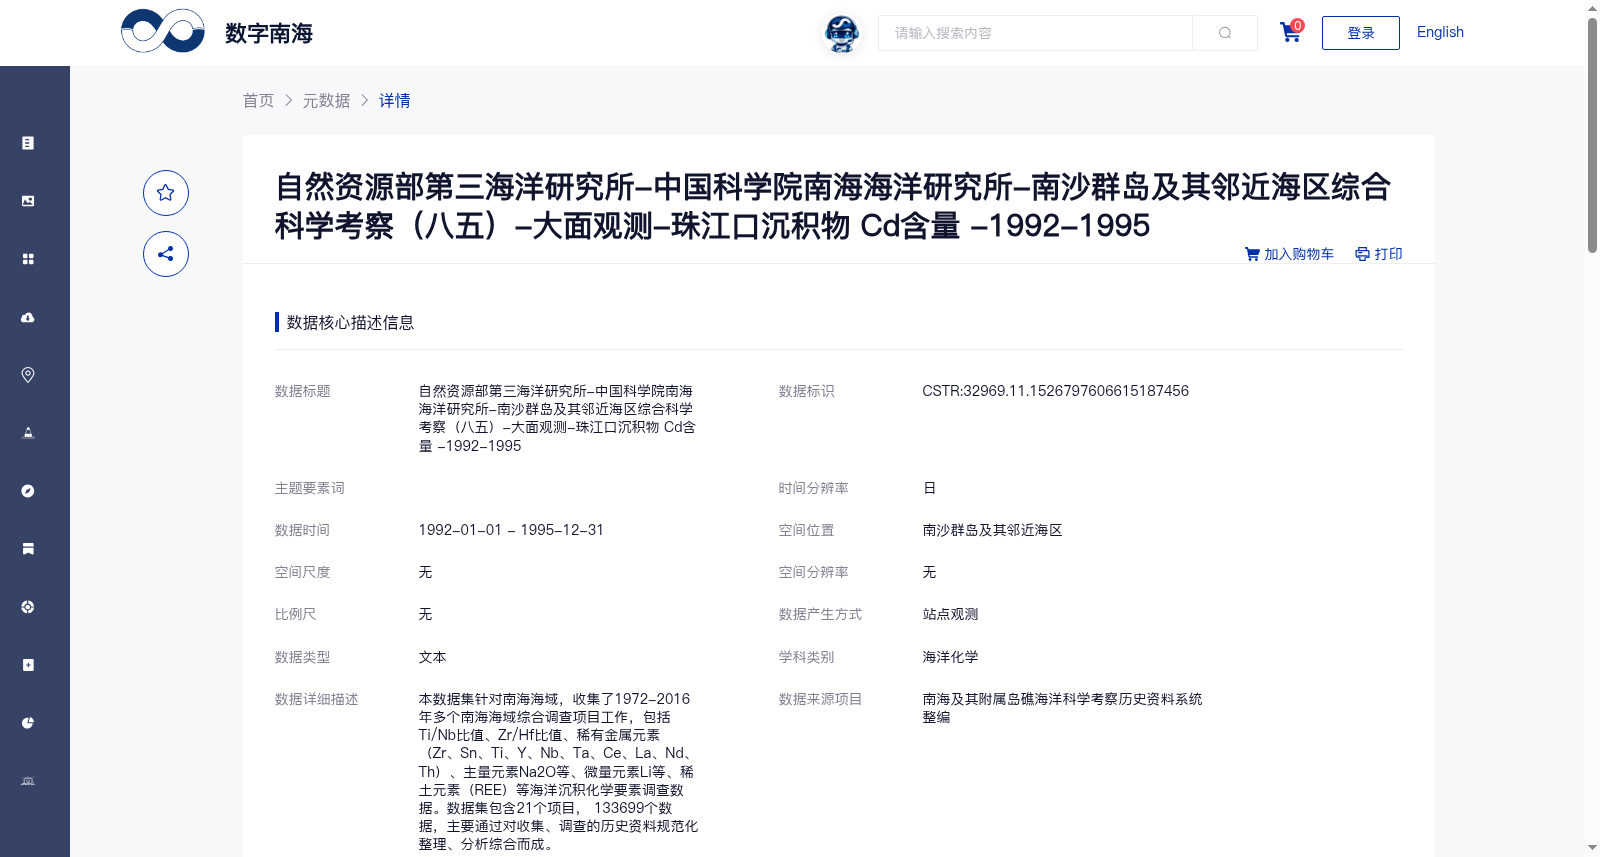Screen dimensions: 1600x857
Task: Click the 数据标识 label
Action: [806, 391]
